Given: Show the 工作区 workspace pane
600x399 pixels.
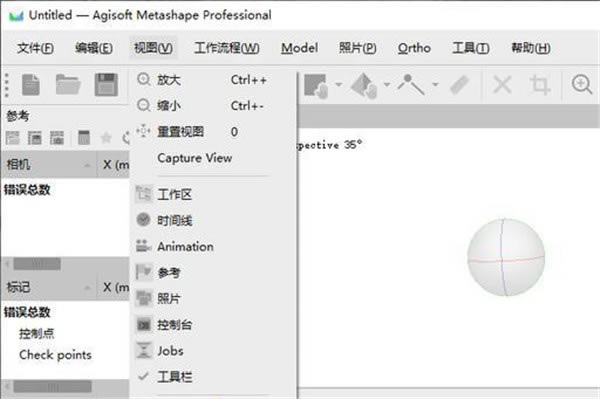Looking at the screenshot, I should pos(213,195).
